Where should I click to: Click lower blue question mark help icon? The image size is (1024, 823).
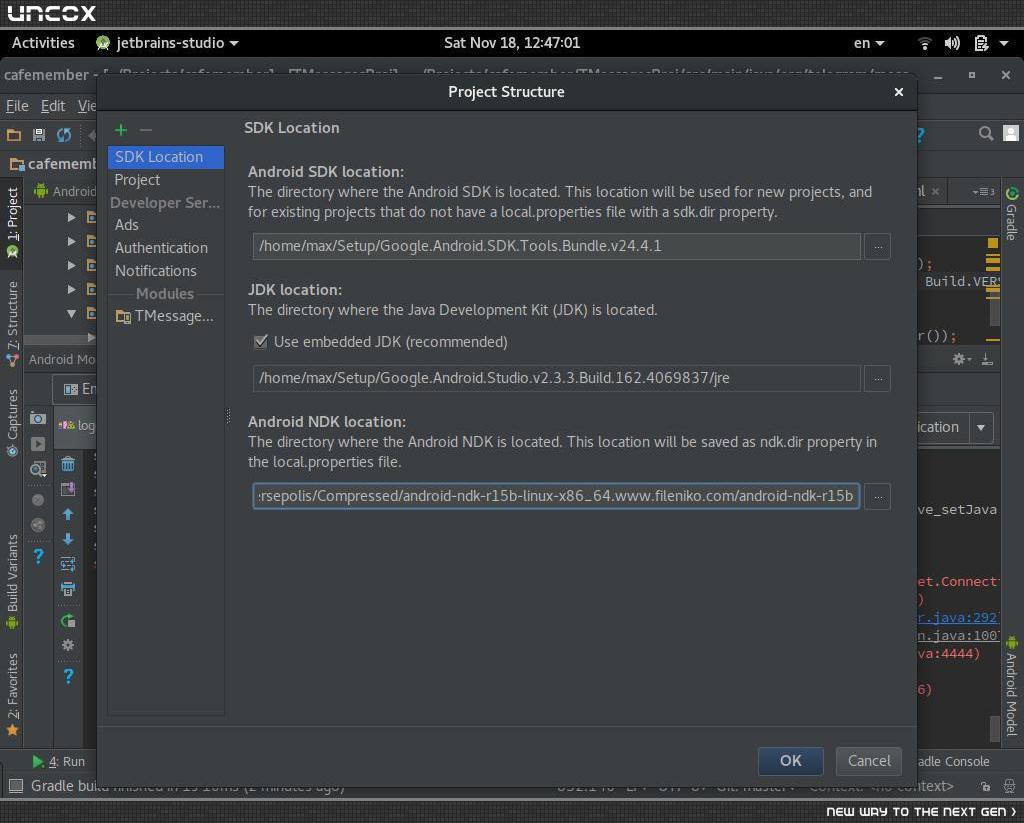(x=69, y=676)
